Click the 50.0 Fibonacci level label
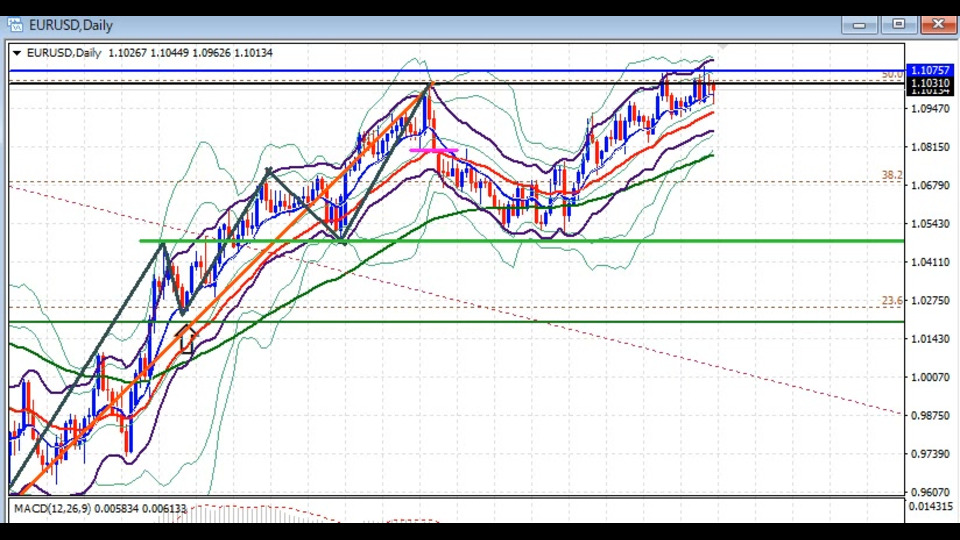Image resolution: width=960 pixels, height=540 pixels. click(x=892, y=75)
